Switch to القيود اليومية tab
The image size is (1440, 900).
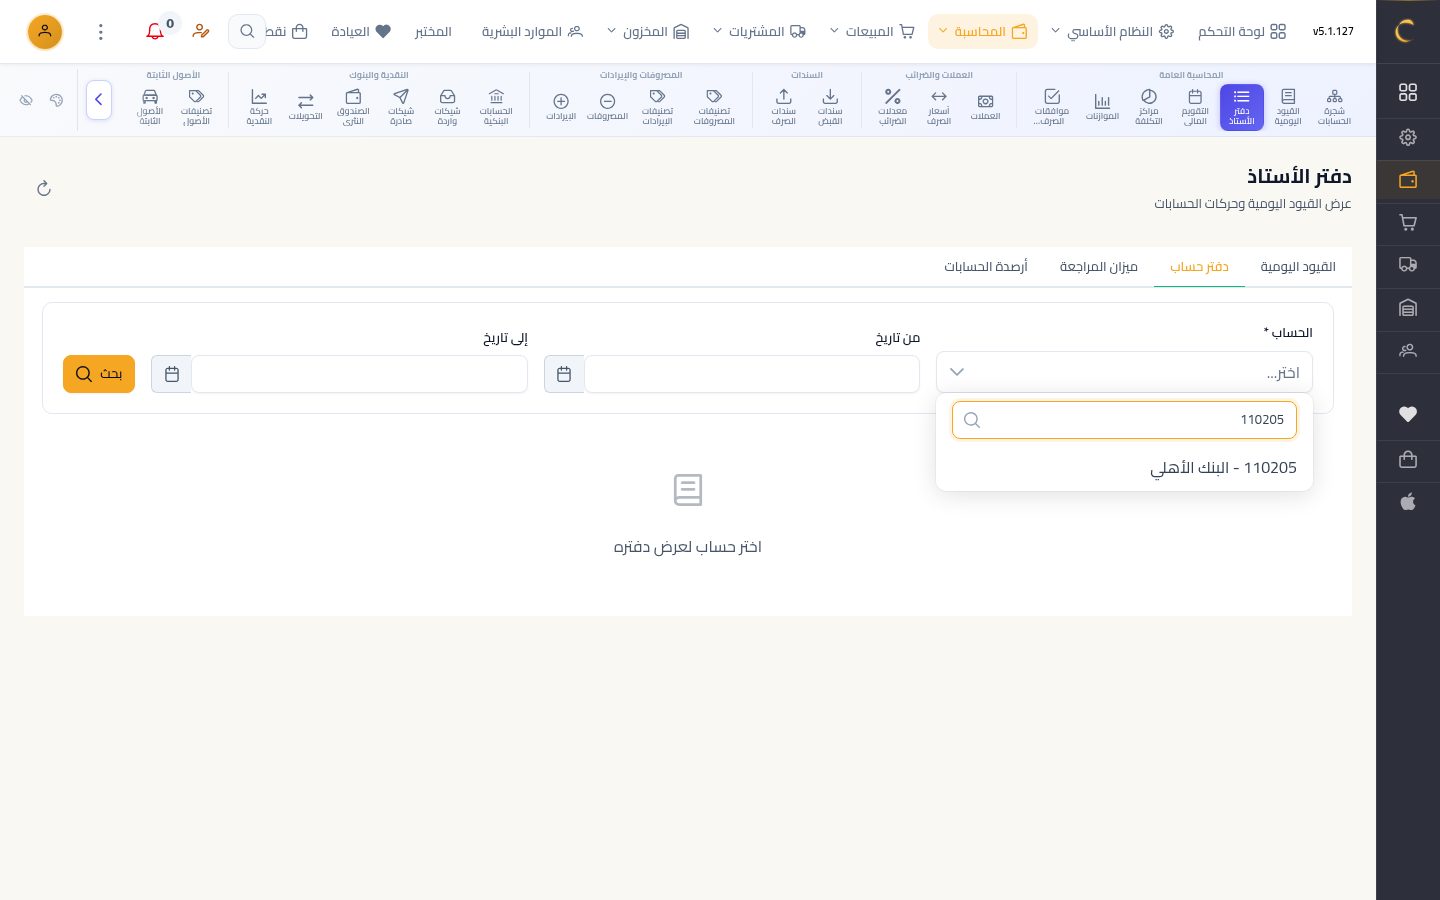1298,267
